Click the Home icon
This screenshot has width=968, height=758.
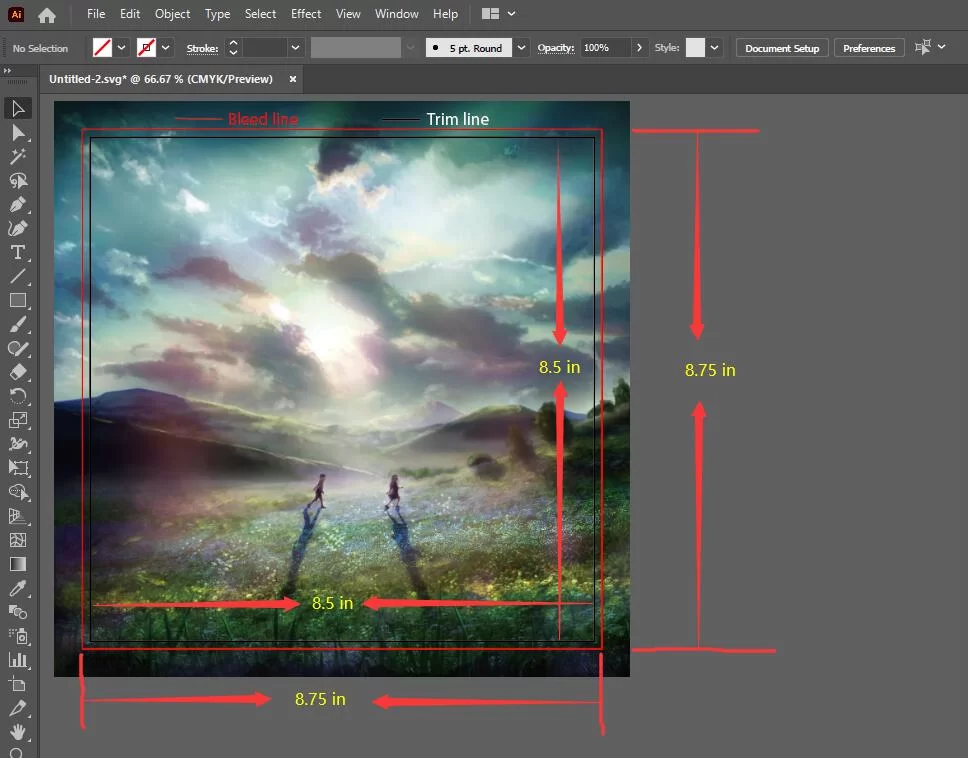[x=47, y=15]
